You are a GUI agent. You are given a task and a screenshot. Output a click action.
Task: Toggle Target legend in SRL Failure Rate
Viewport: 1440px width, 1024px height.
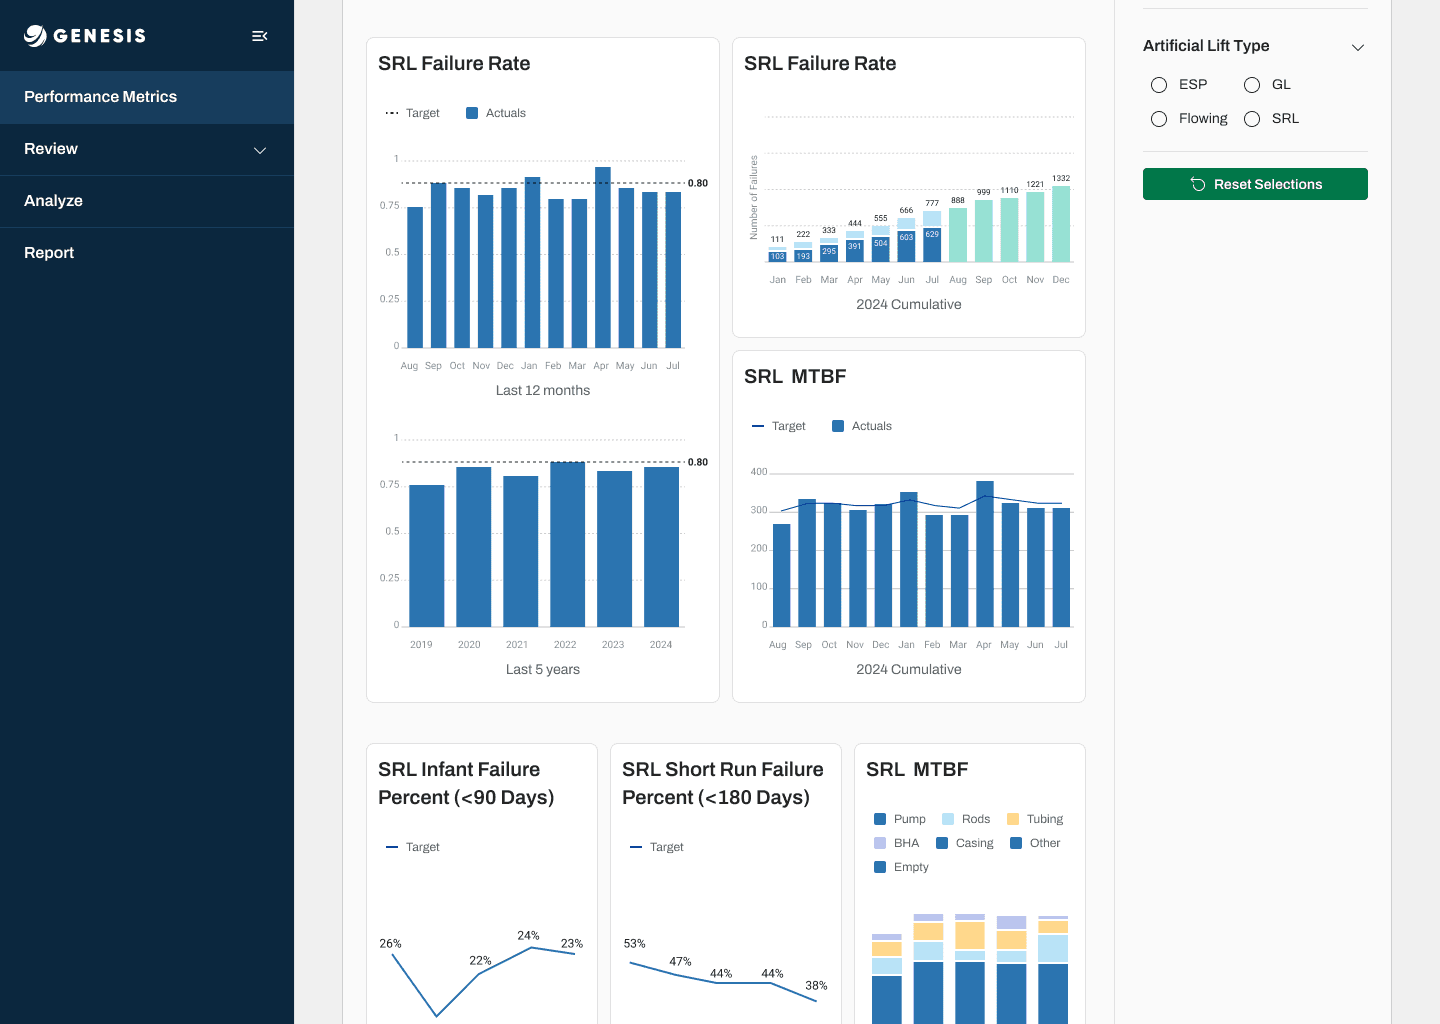(x=413, y=113)
